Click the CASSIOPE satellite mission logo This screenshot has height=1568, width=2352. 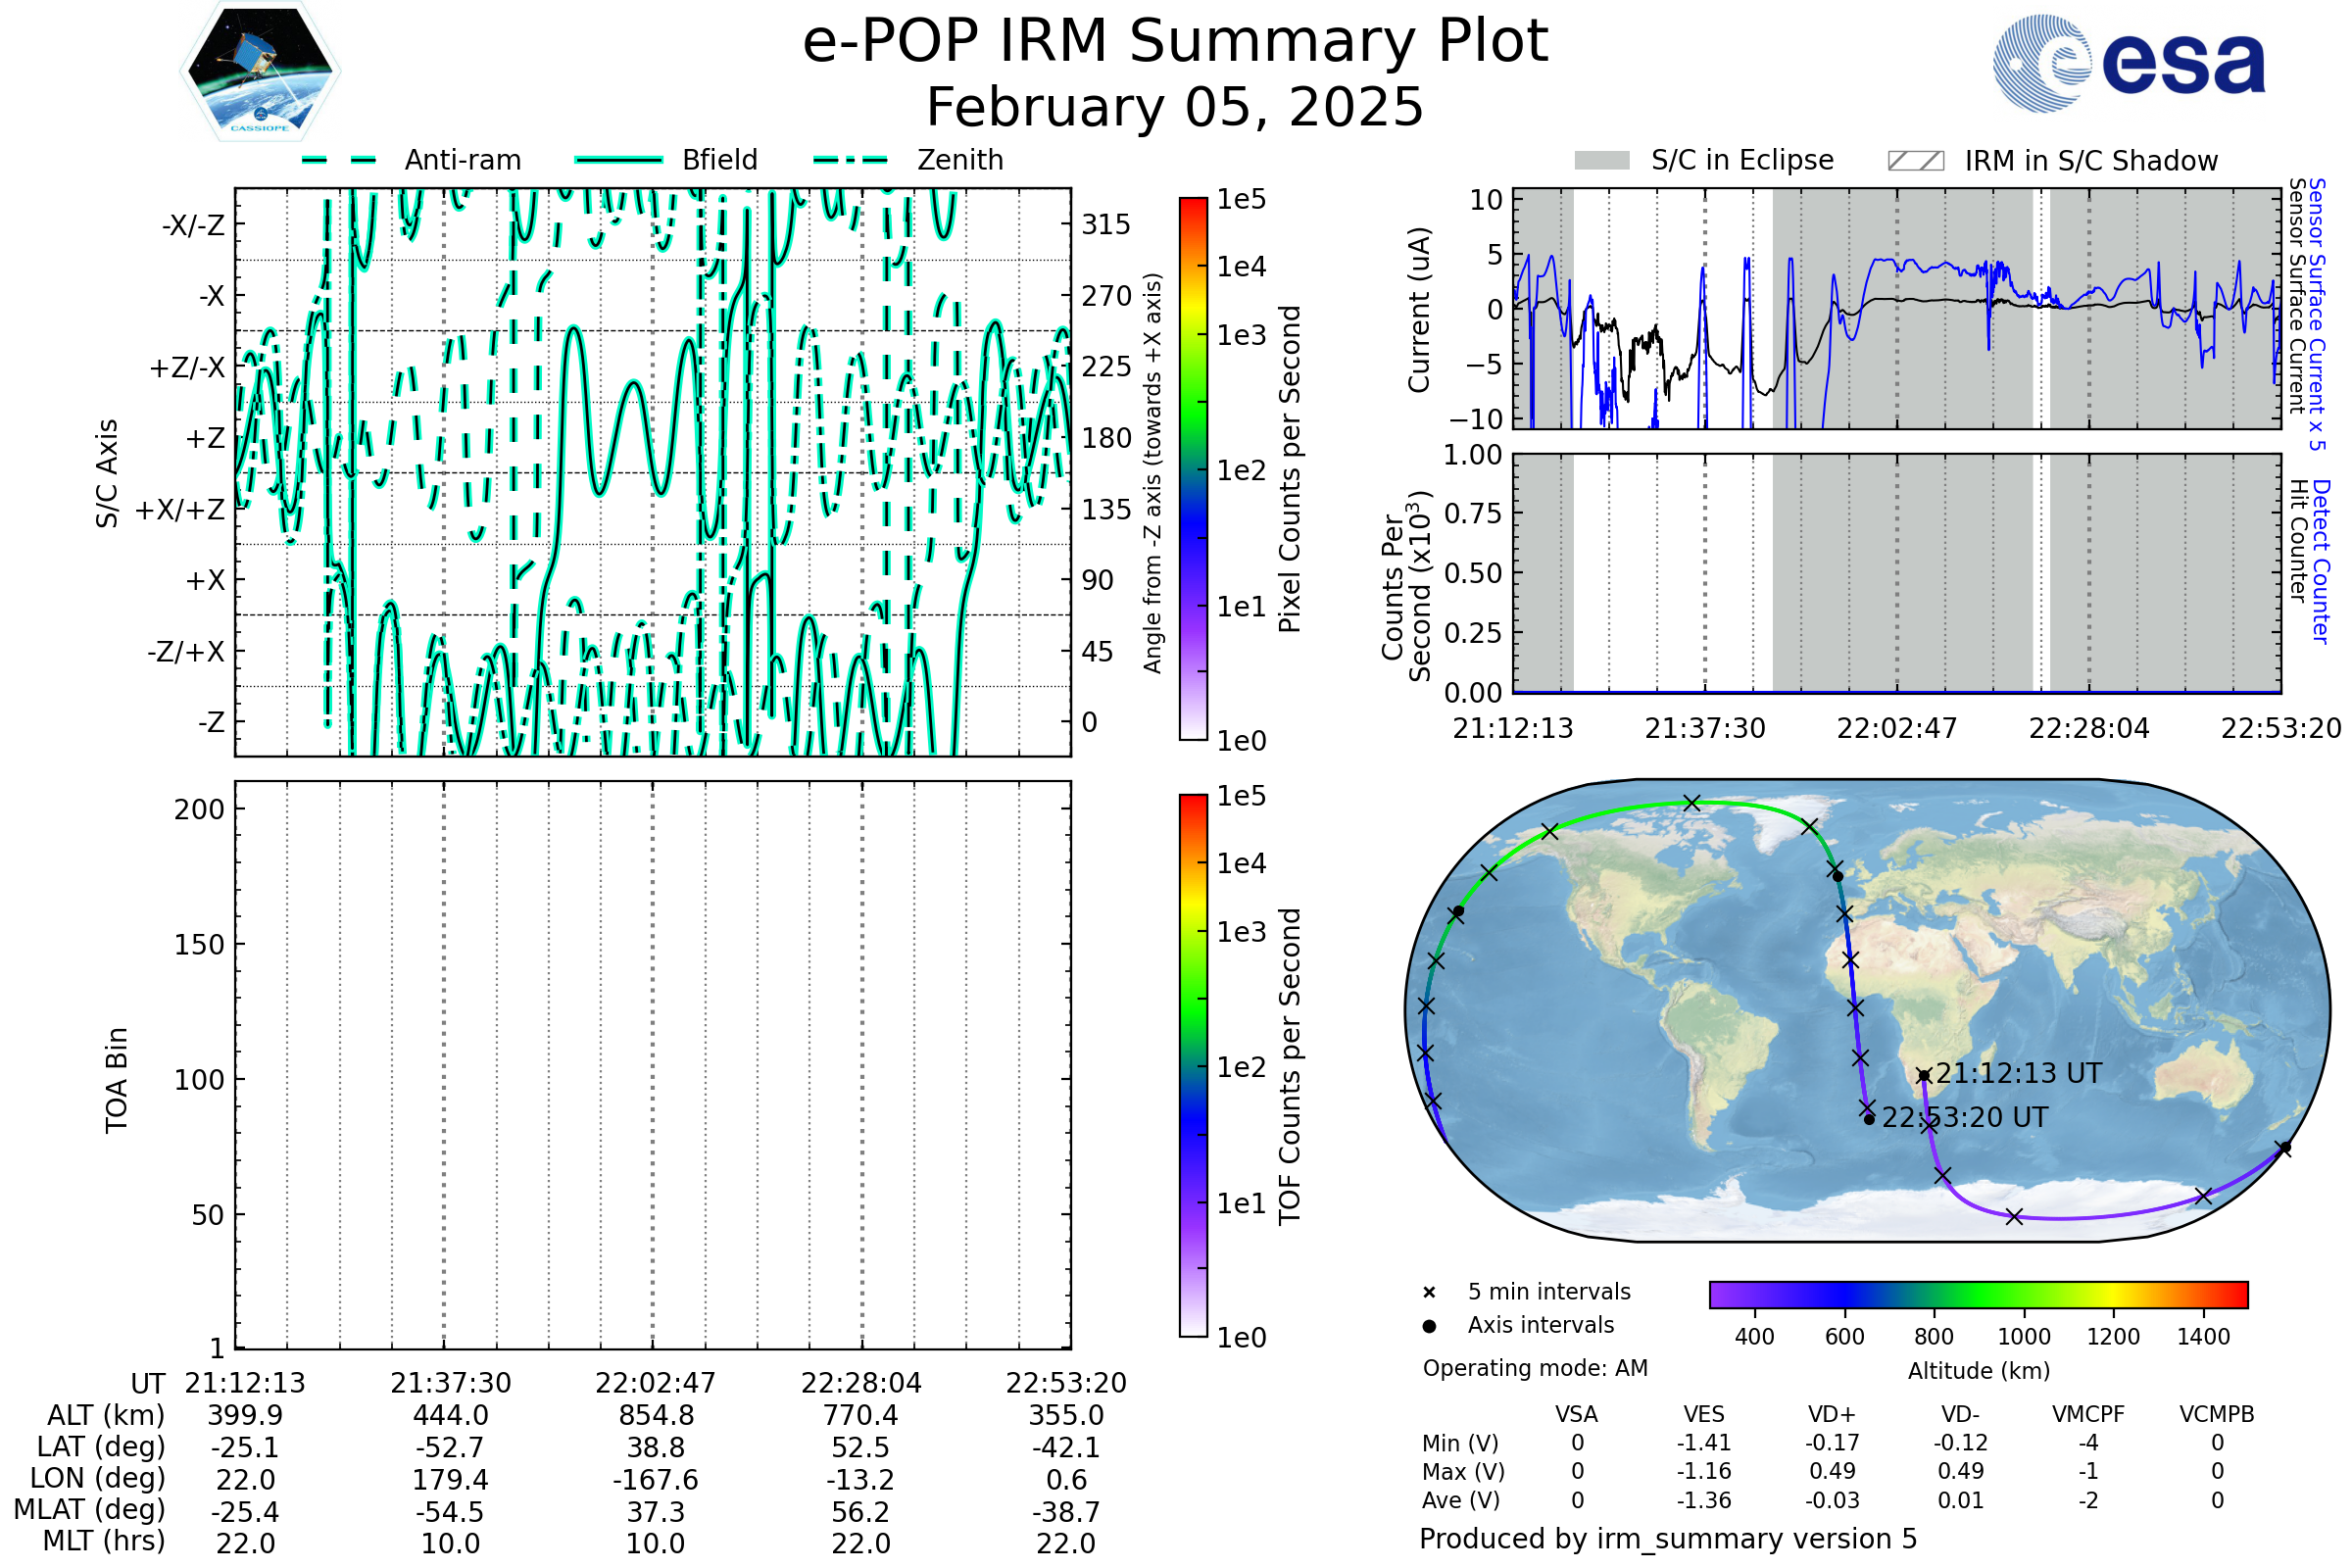(x=260, y=72)
